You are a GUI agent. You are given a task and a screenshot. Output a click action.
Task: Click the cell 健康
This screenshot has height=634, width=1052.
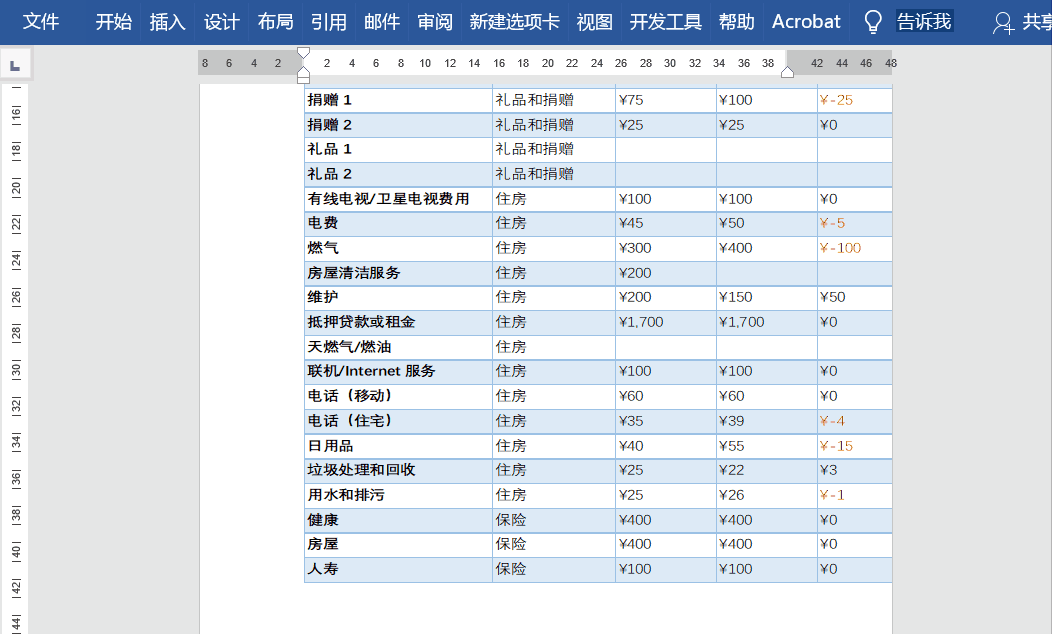[399, 520]
